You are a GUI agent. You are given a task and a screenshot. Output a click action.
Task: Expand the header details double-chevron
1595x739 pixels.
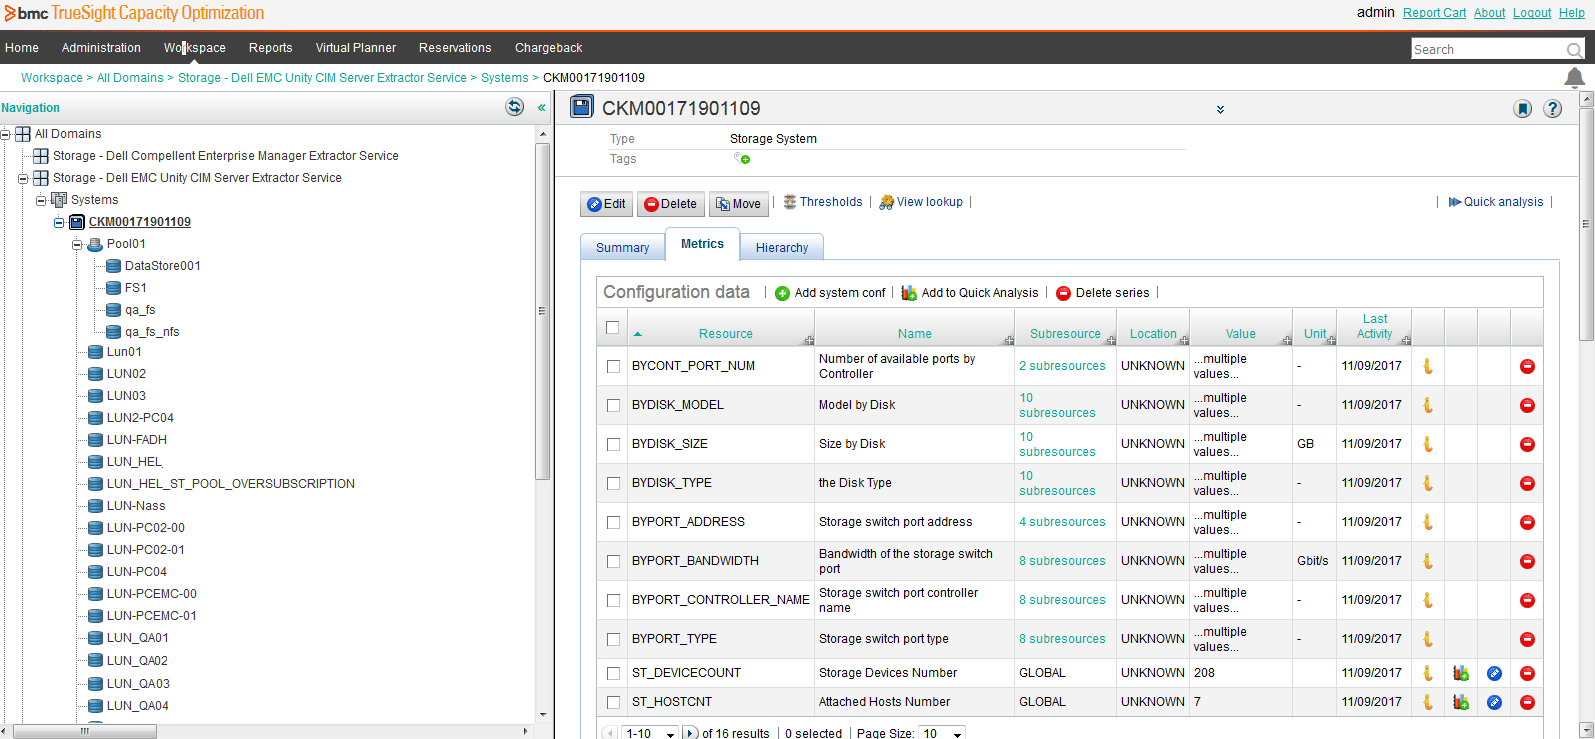point(1220,109)
